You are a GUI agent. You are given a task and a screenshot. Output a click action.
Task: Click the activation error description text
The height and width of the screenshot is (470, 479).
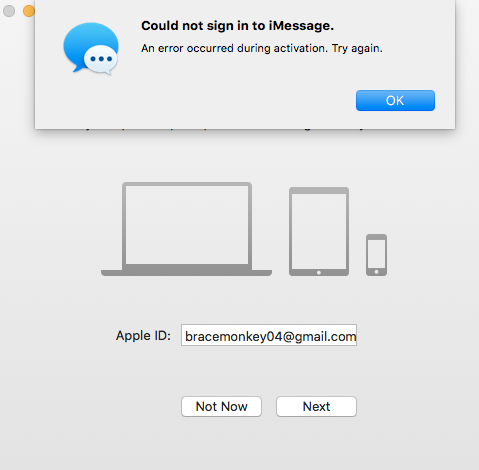pyautogui.click(x=262, y=48)
